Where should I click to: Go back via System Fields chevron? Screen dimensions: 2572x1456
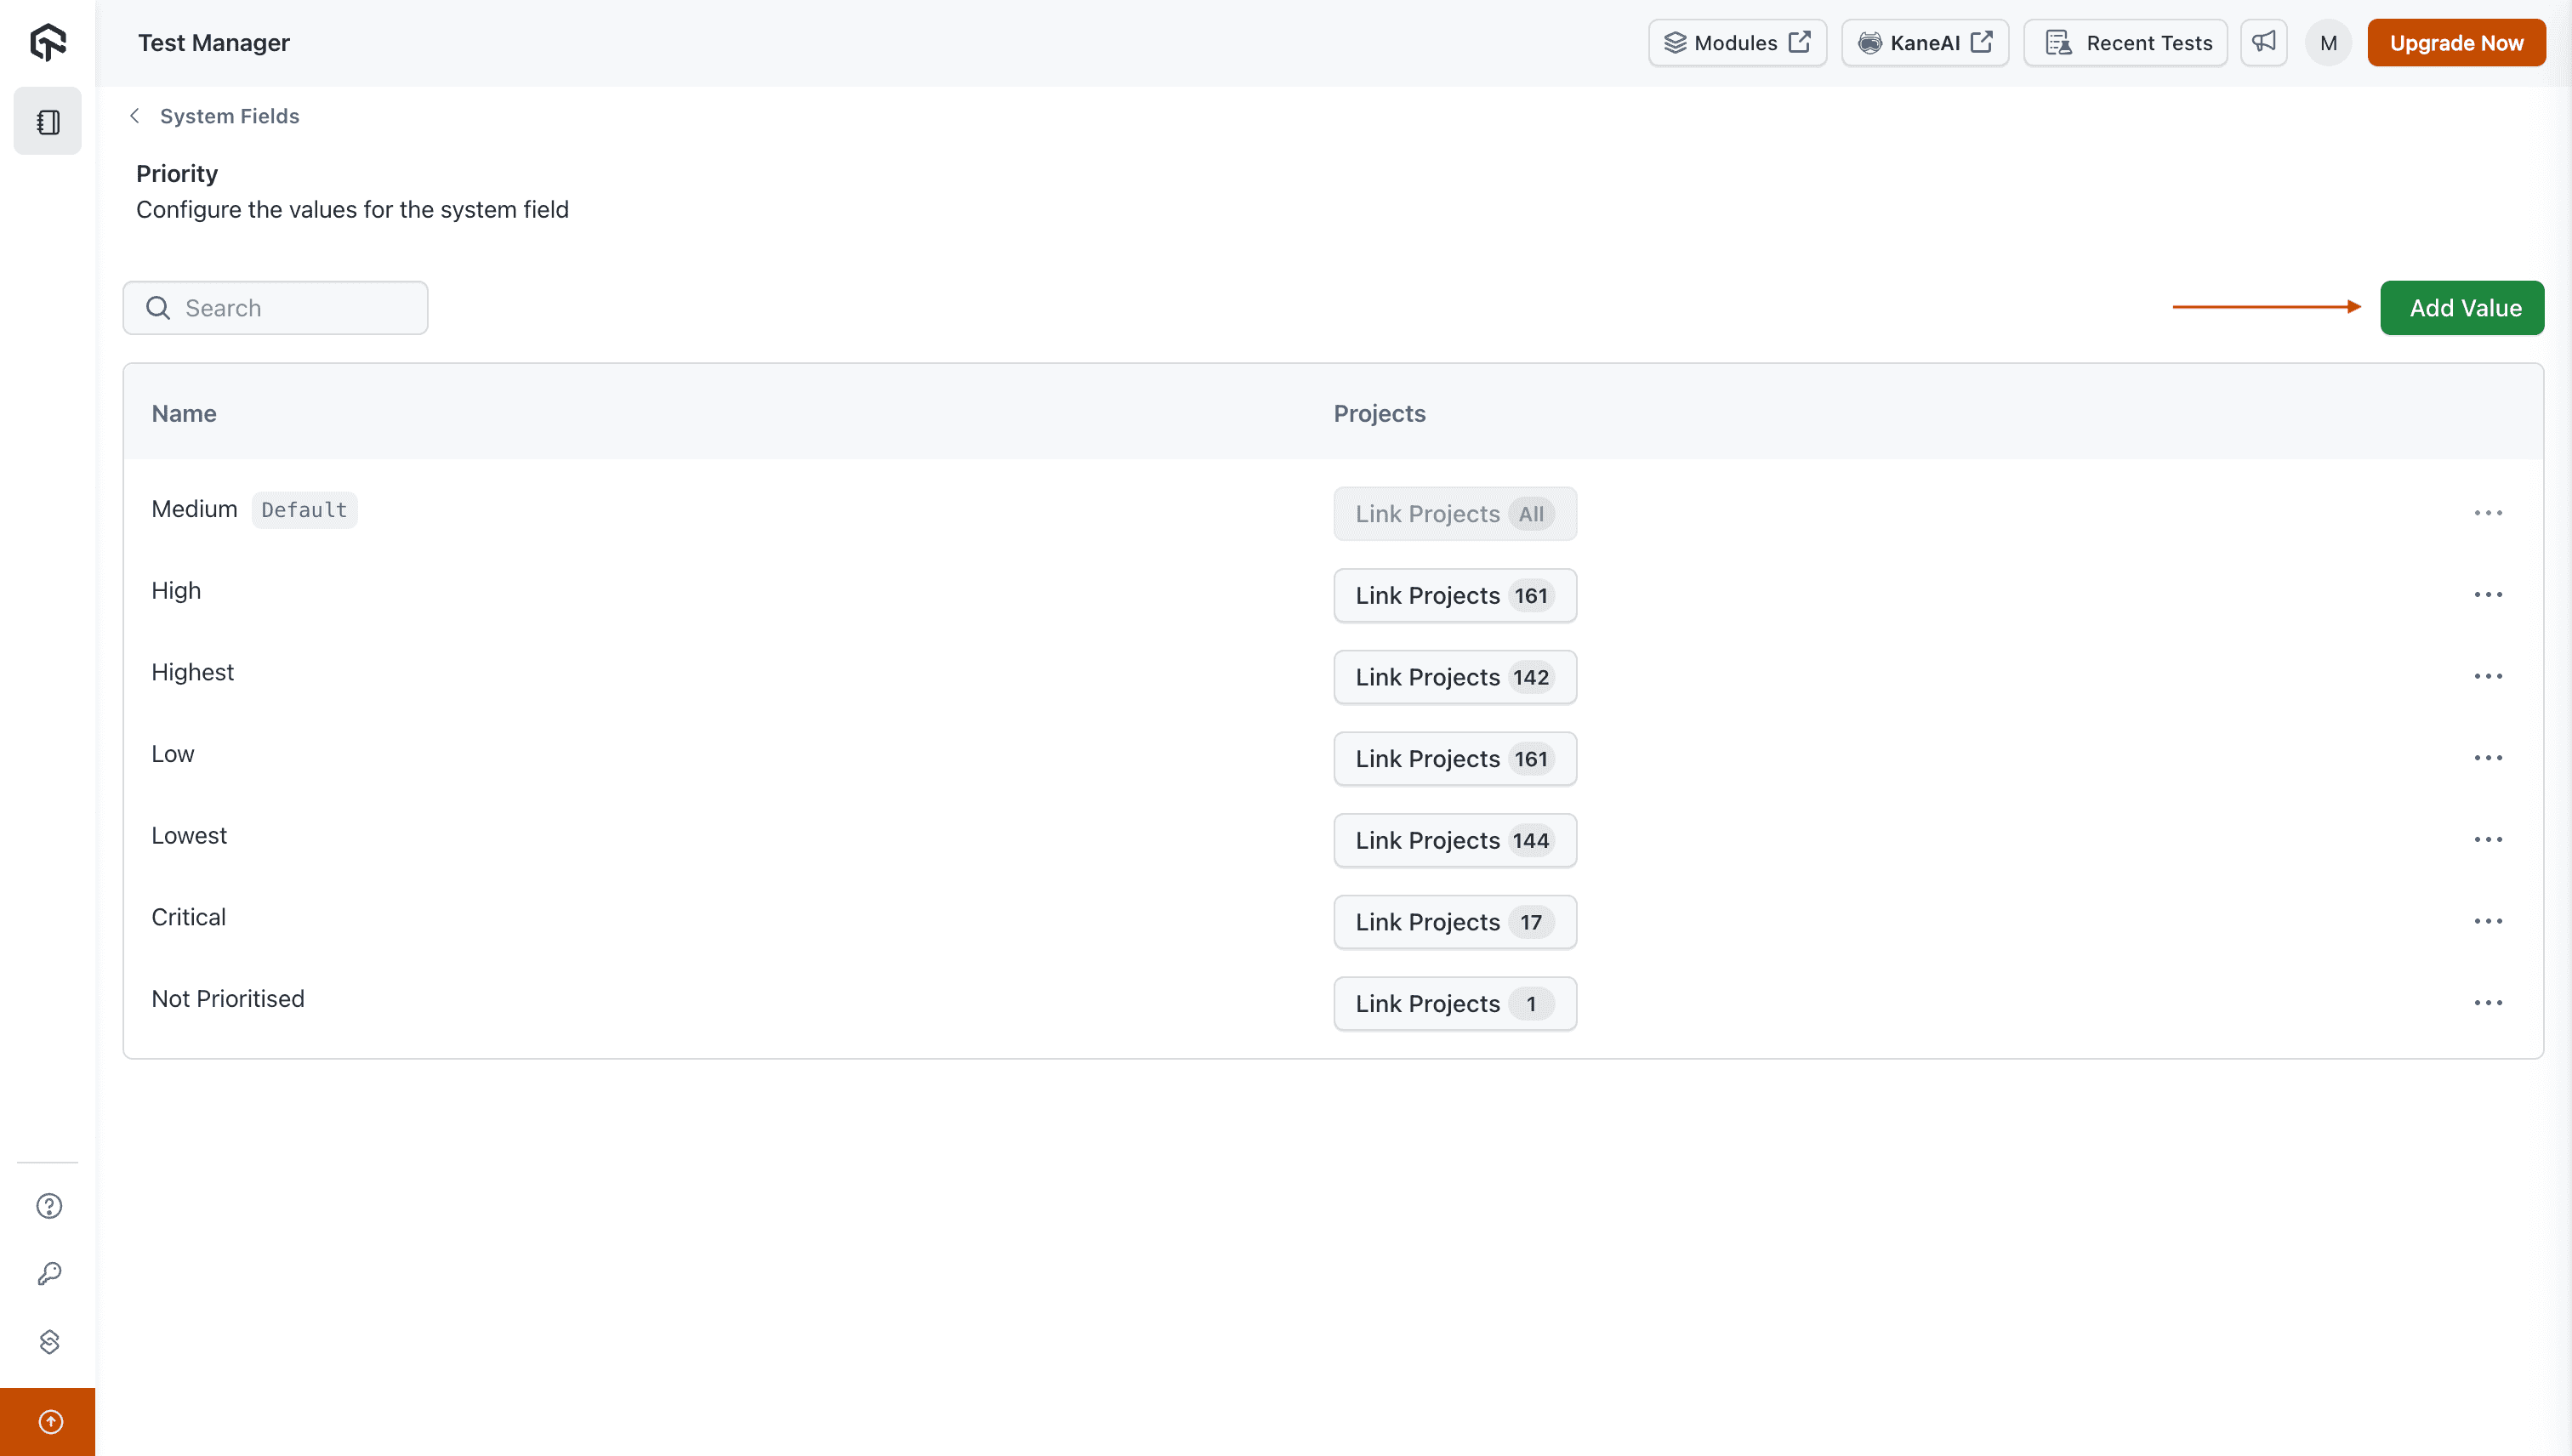(x=135, y=116)
